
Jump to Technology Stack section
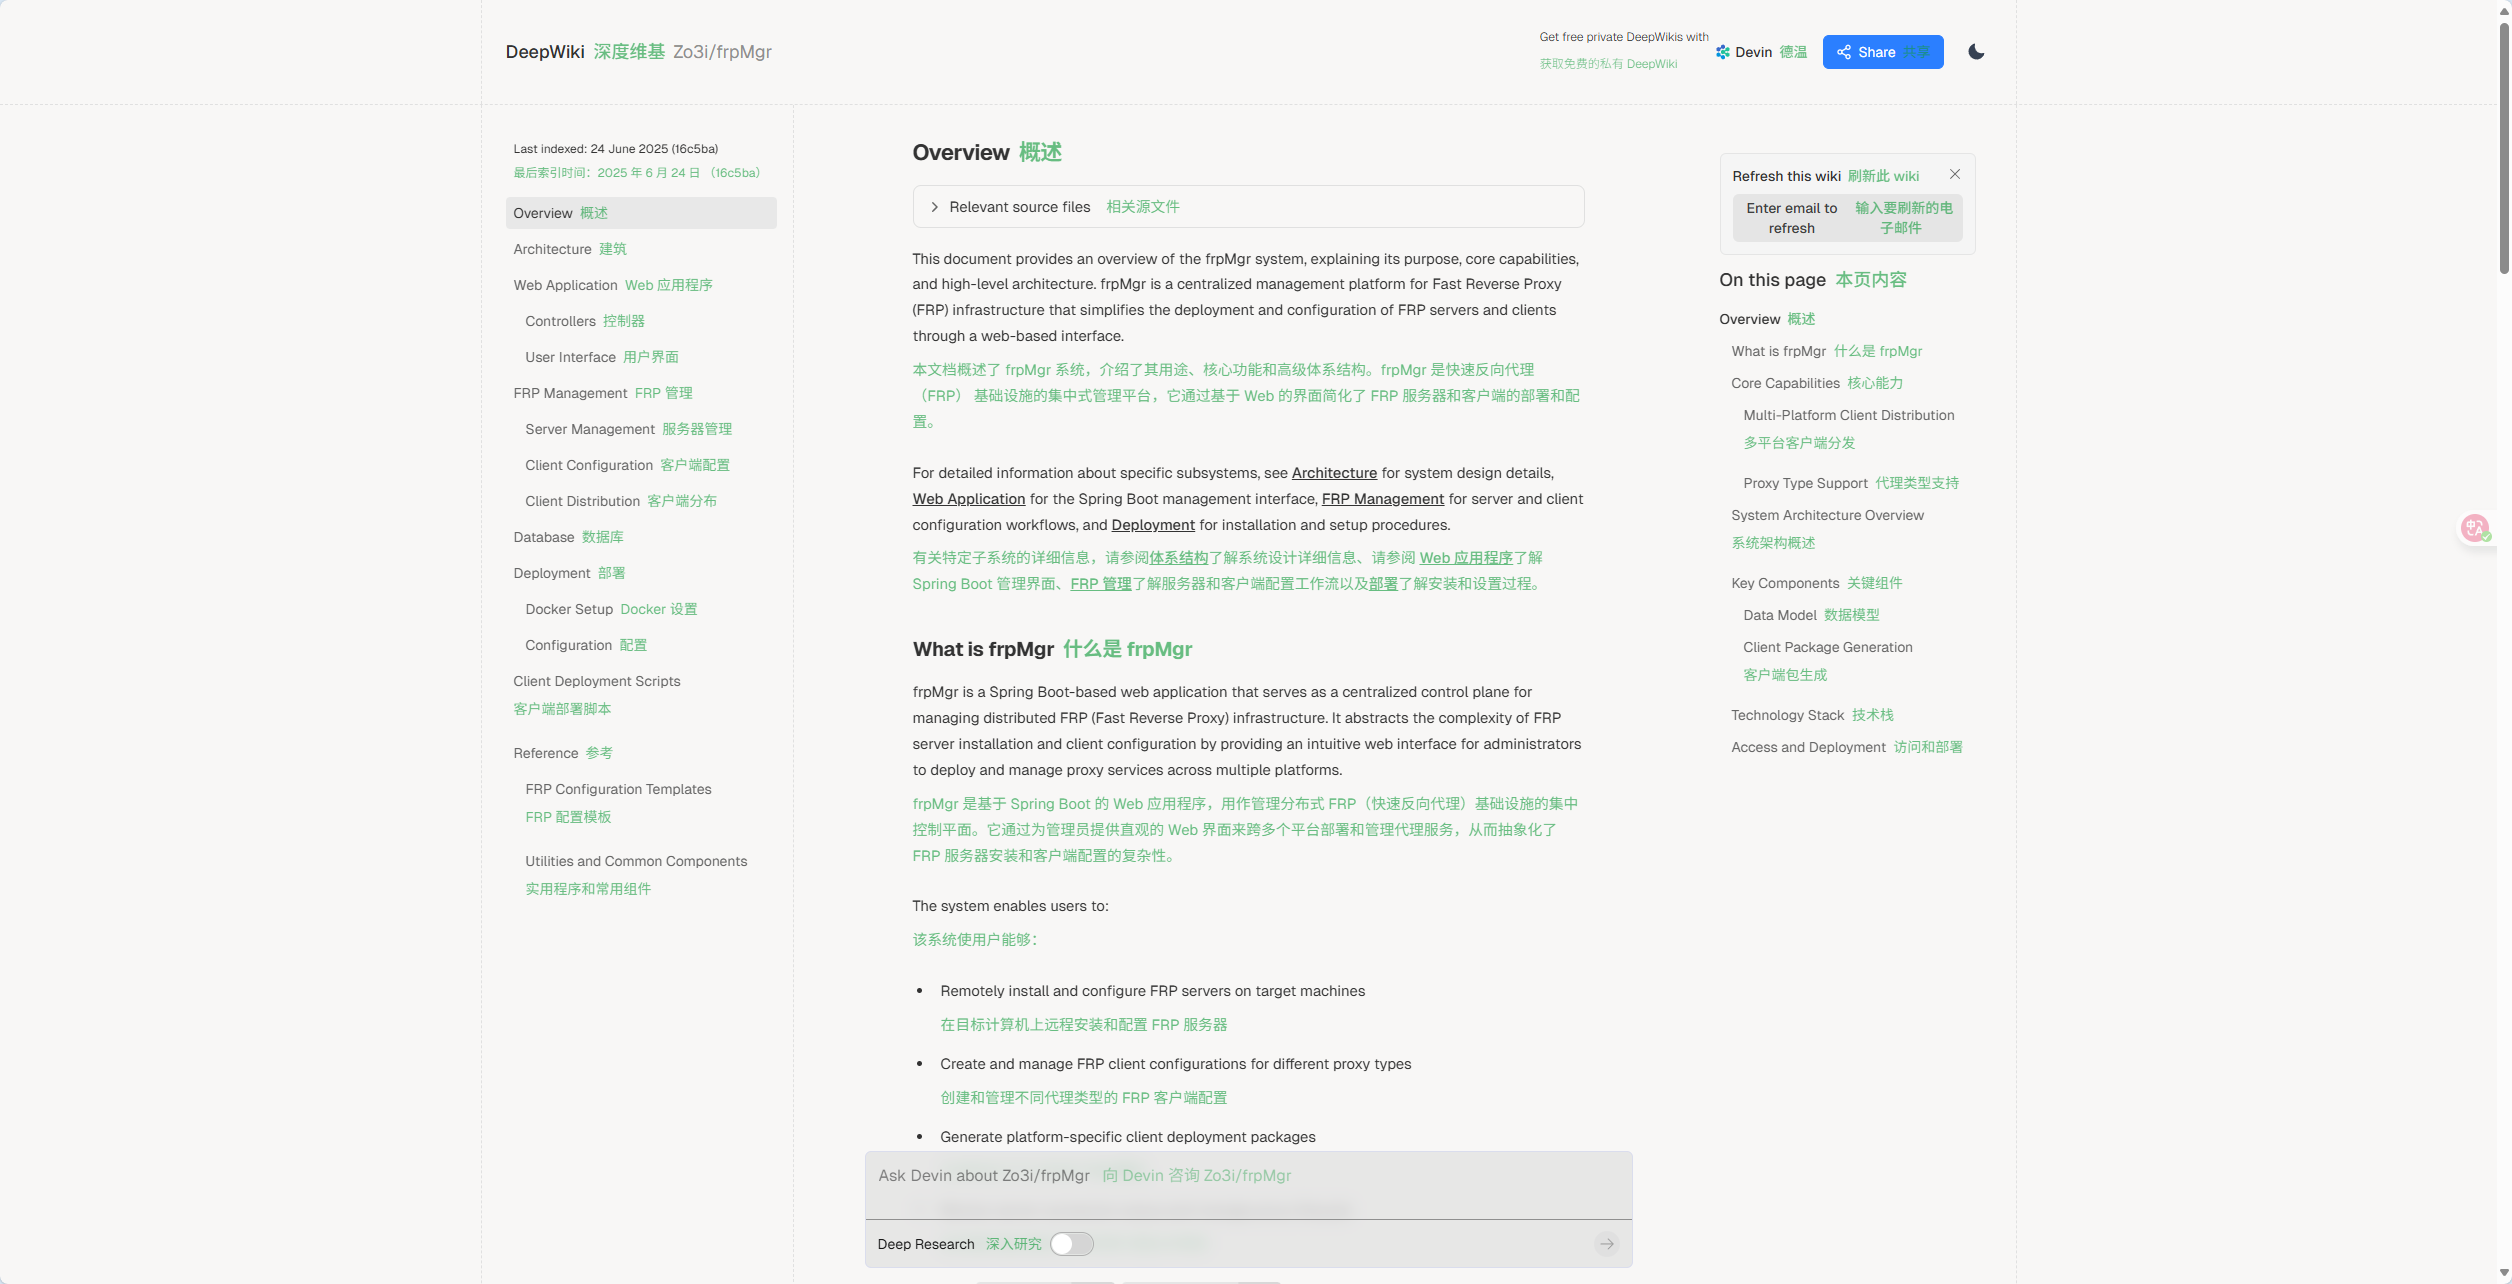click(1787, 715)
